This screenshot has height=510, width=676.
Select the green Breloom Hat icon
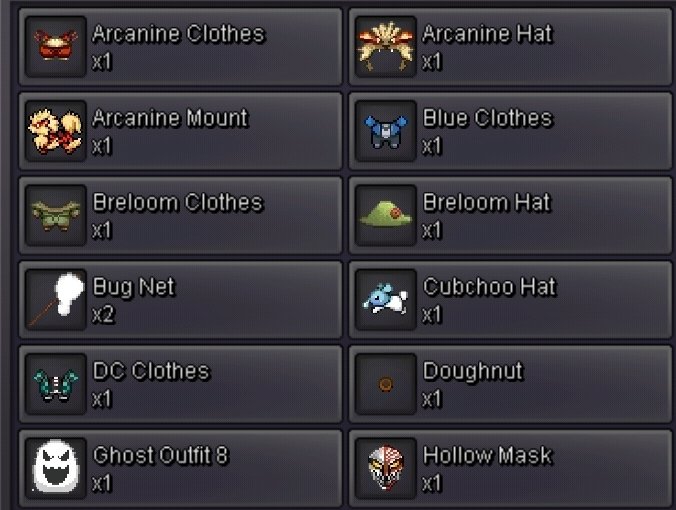(x=386, y=215)
